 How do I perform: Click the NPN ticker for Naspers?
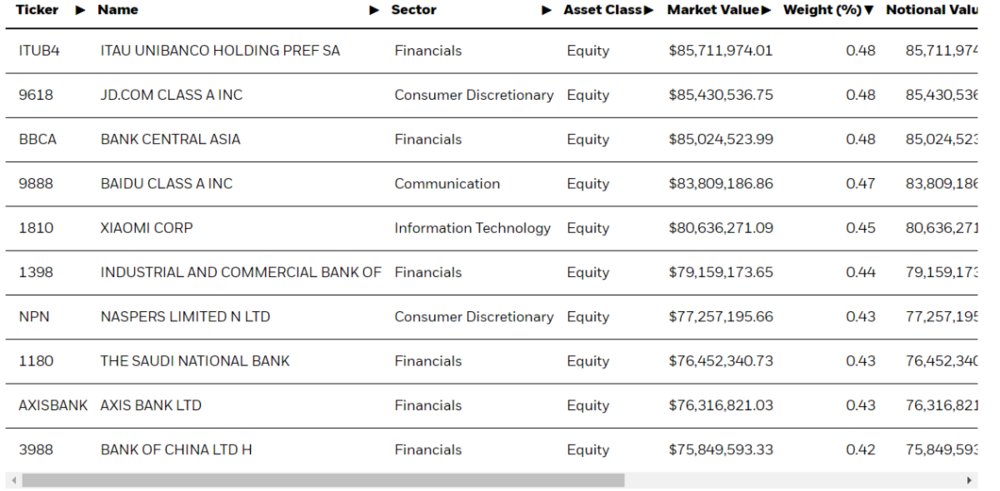click(x=34, y=317)
